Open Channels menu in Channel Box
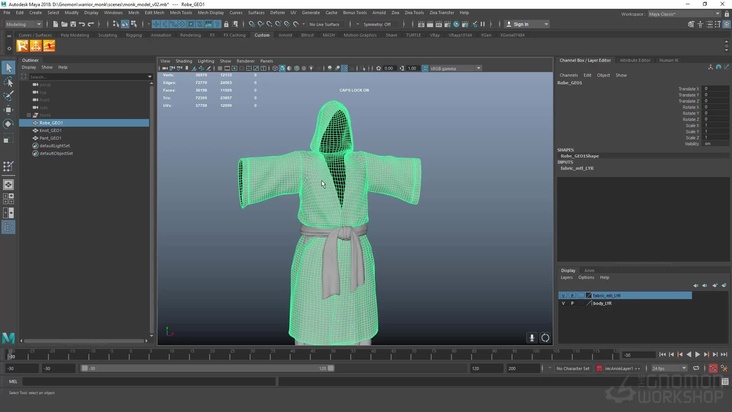Screen dimensions: 732x412 [x=569, y=75]
